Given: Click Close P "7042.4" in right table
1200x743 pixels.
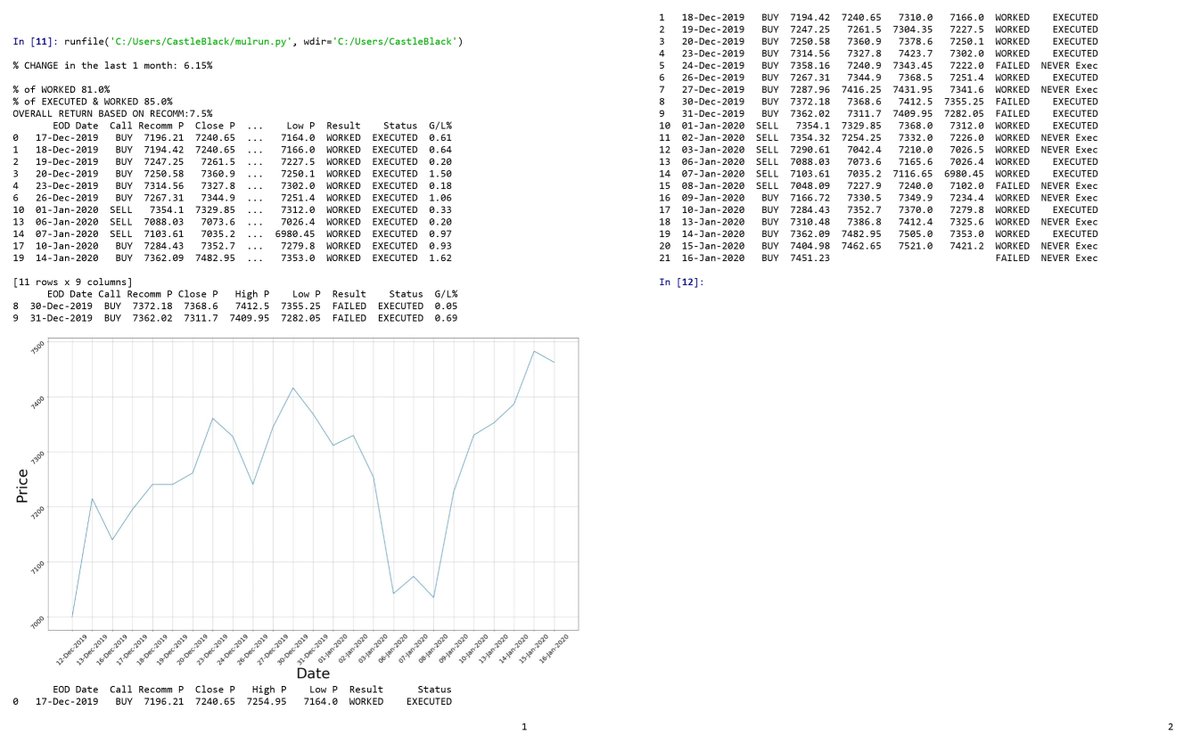Looking at the screenshot, I should pos(862,150).
